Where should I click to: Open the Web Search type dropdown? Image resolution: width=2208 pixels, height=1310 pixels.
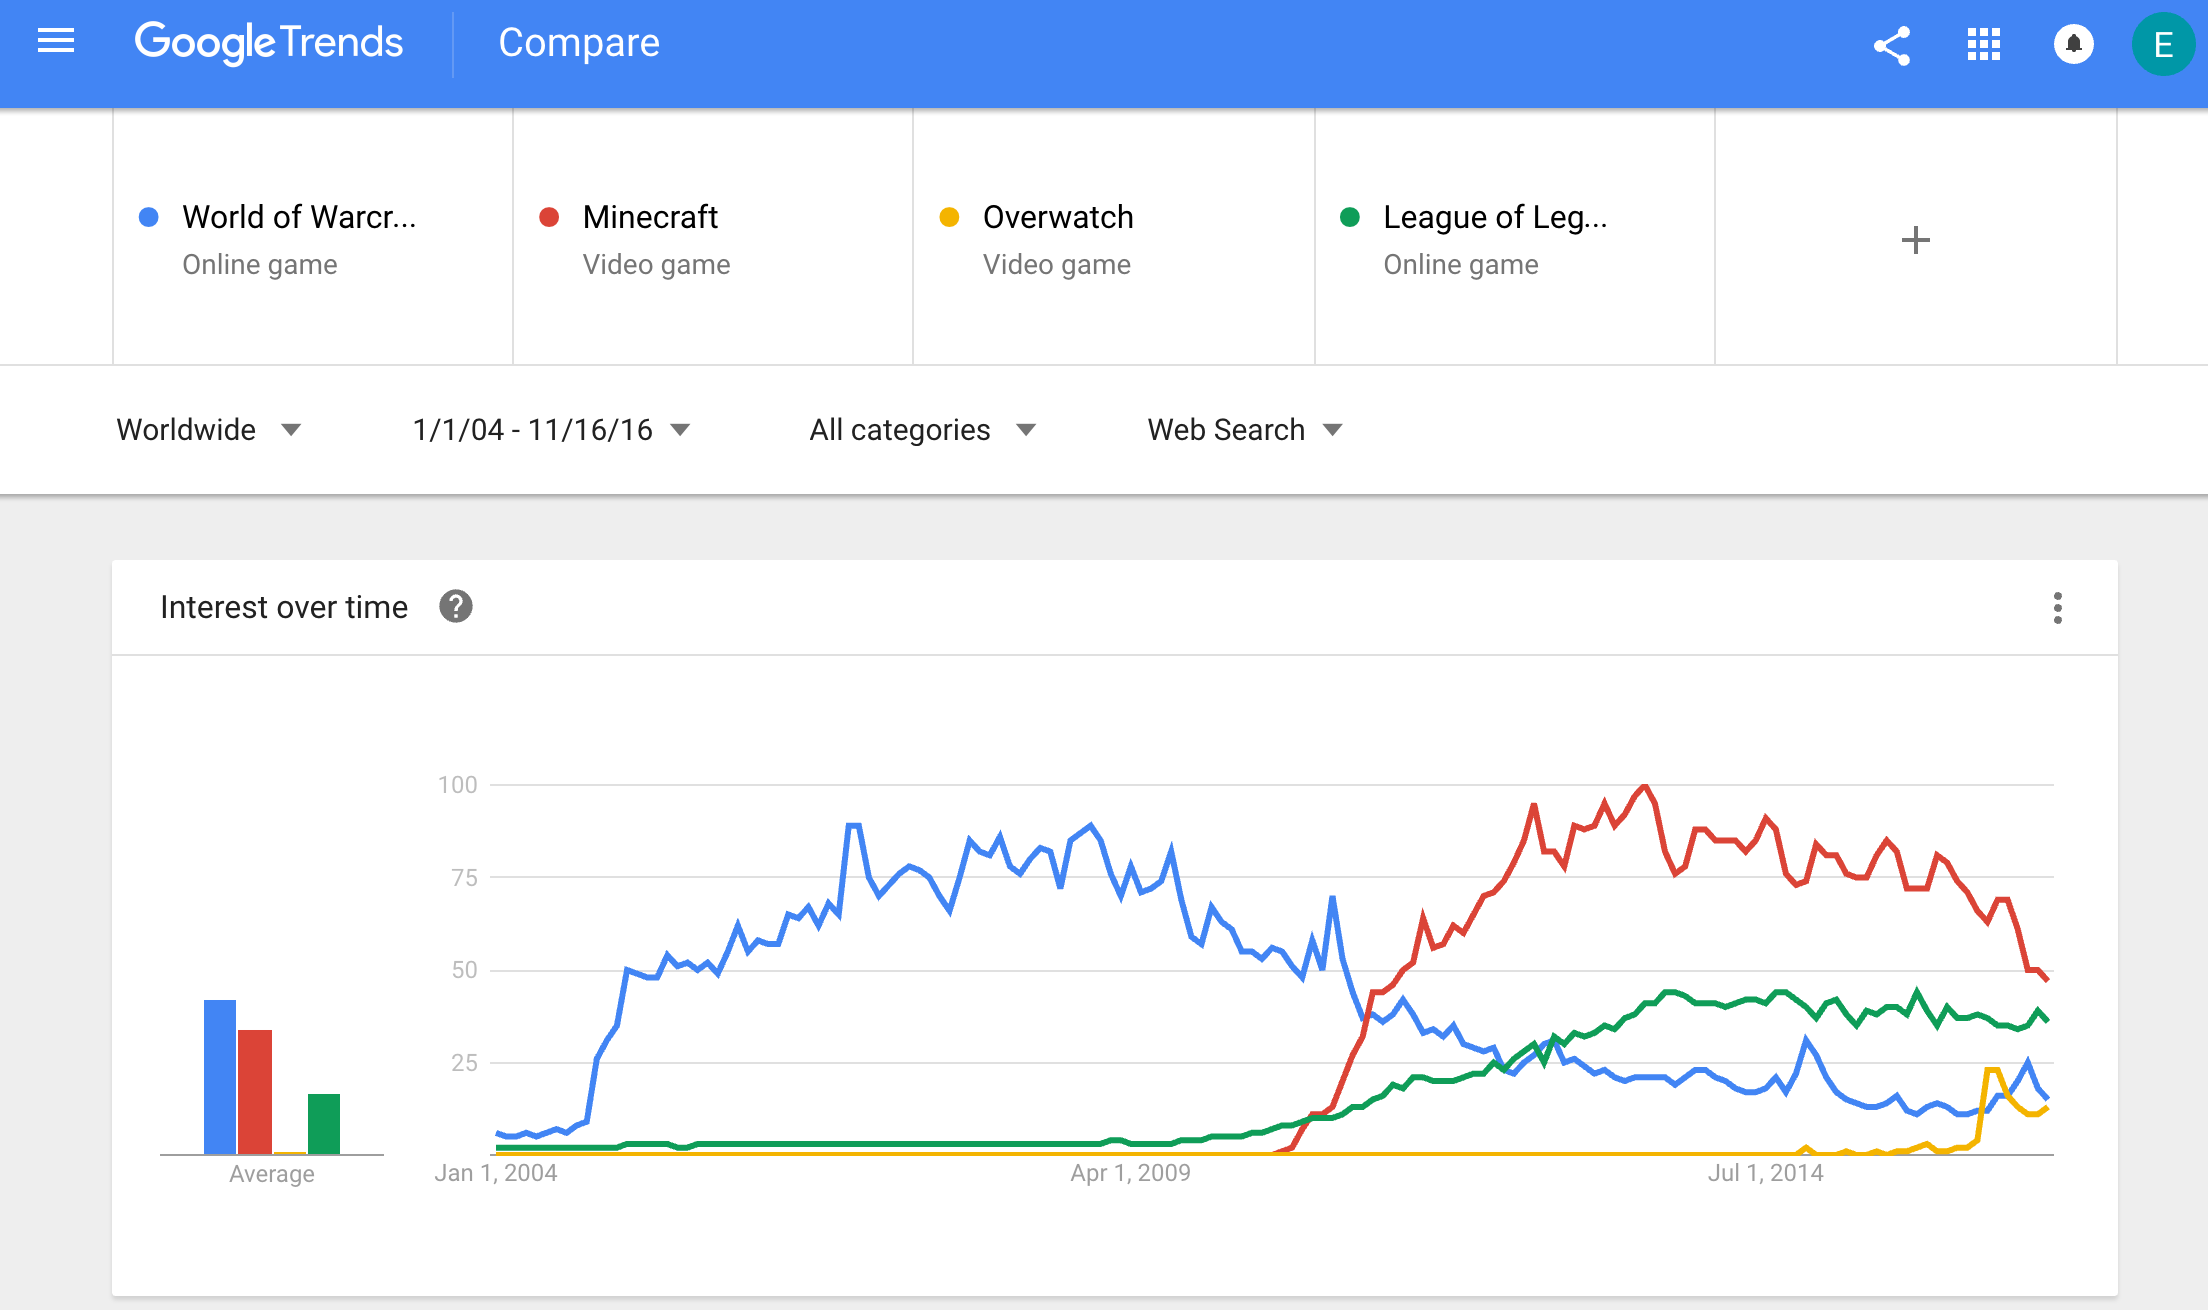click(1244, 430)
